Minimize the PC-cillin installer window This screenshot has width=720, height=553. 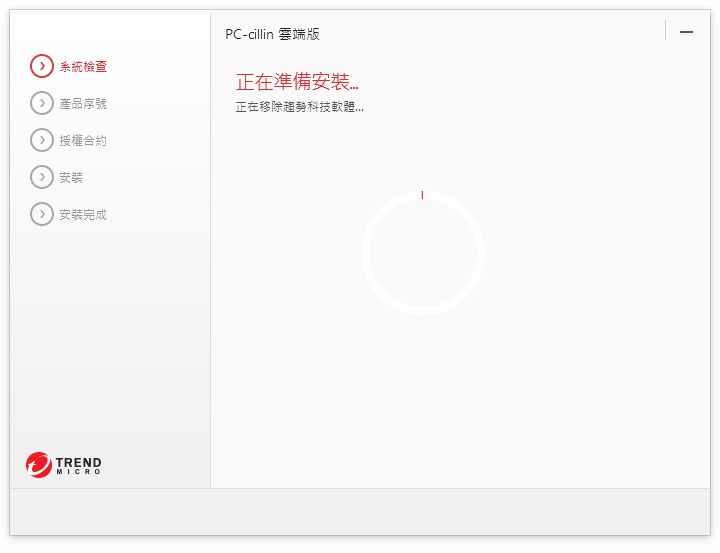686,32
